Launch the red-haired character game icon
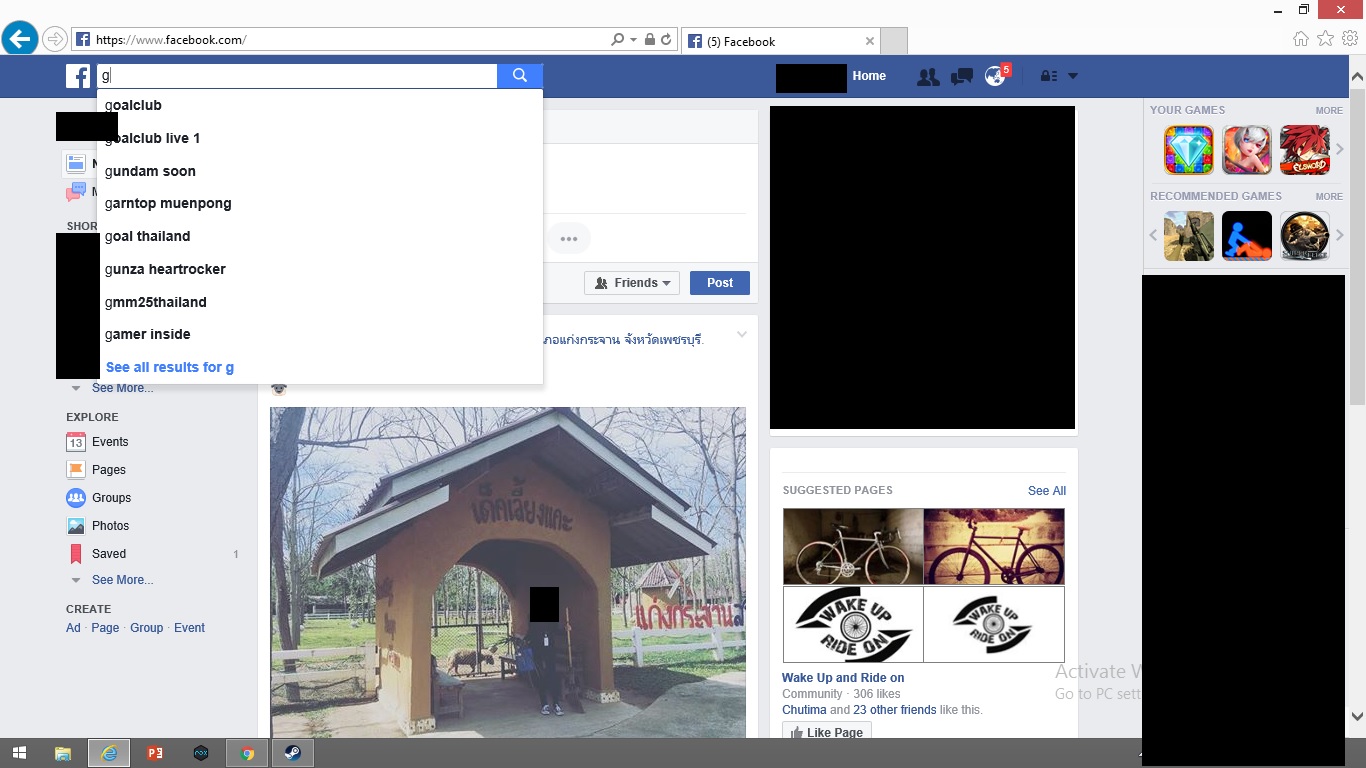The image size is (1366, 768). pyautogui.click(x=1305, y=150)
